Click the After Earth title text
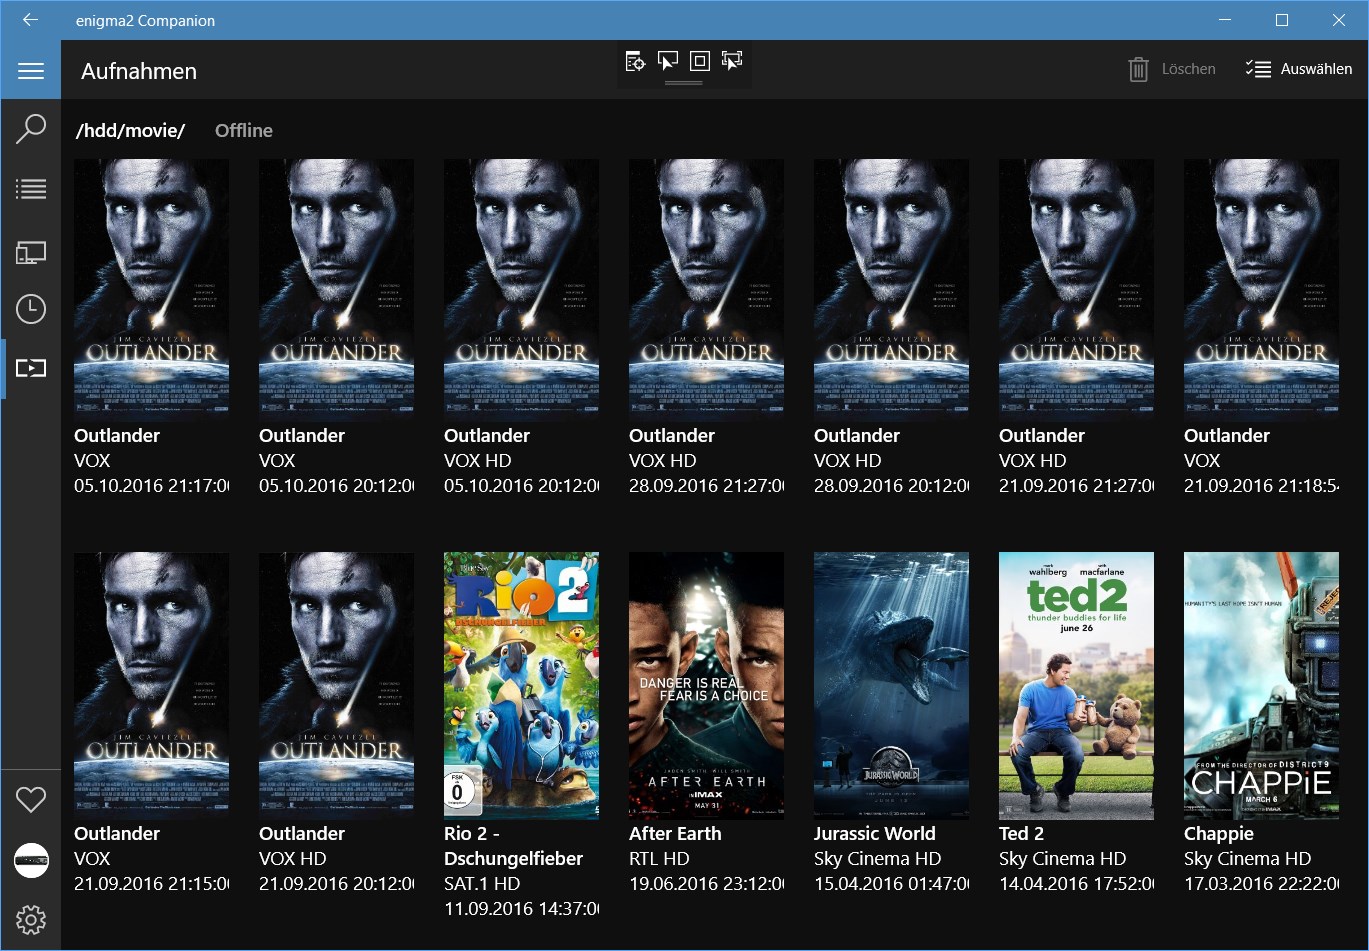 675,833
